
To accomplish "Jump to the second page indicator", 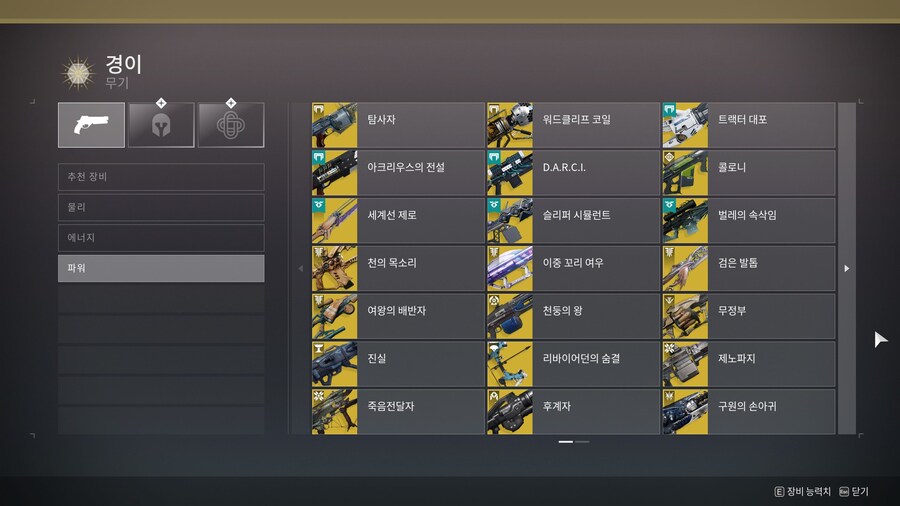I will point(582,442).
